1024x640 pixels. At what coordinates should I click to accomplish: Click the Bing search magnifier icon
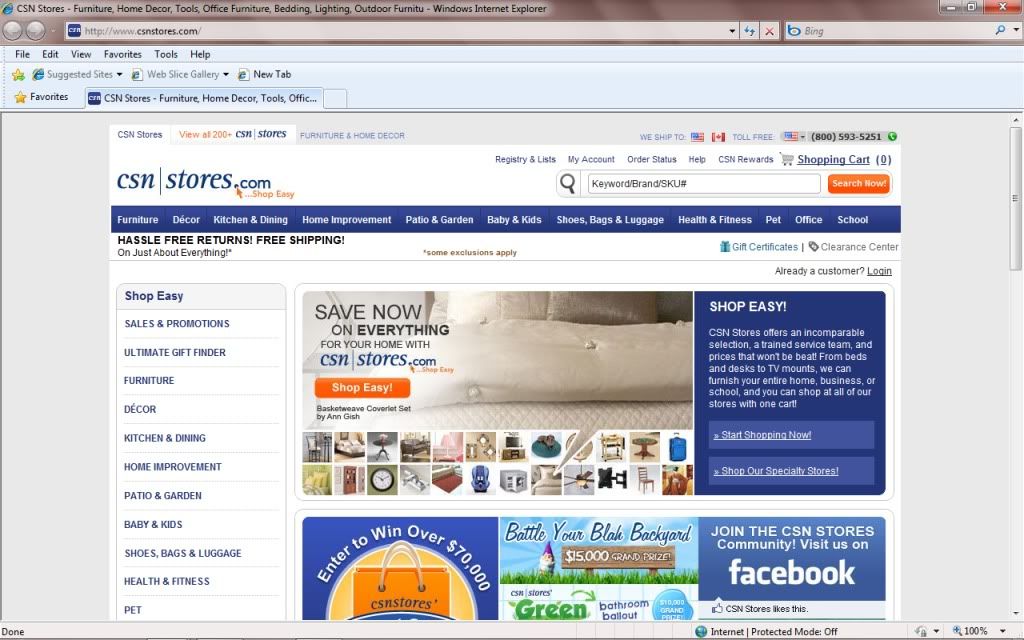pyautogui.click(x=999, y=30)
